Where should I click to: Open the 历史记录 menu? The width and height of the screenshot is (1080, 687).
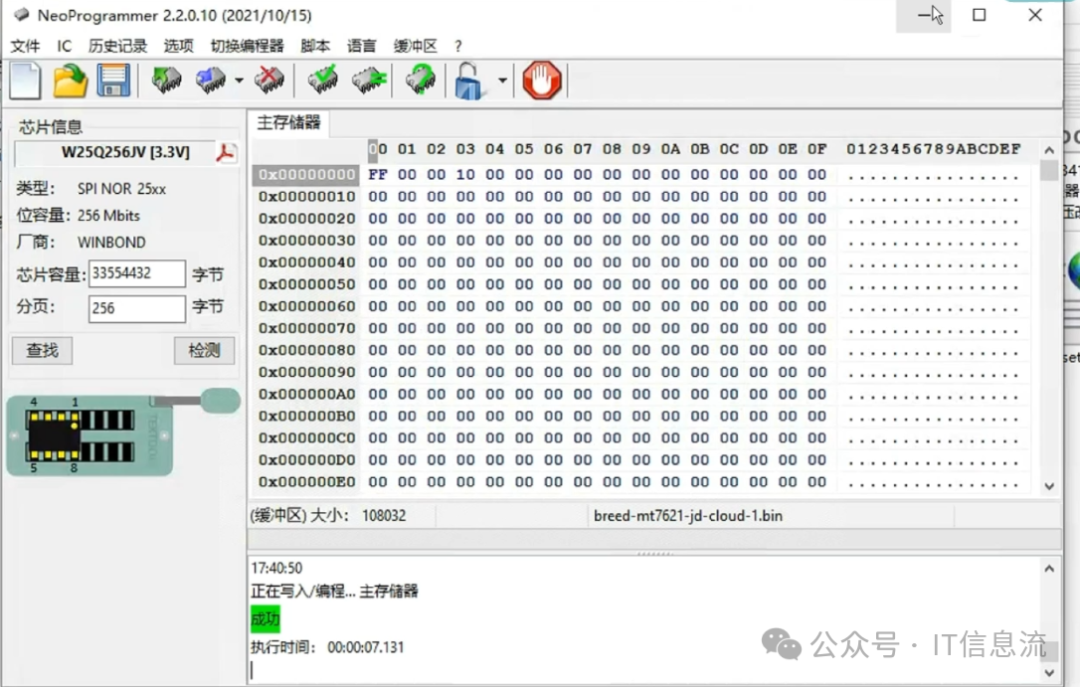click(118, 46)
